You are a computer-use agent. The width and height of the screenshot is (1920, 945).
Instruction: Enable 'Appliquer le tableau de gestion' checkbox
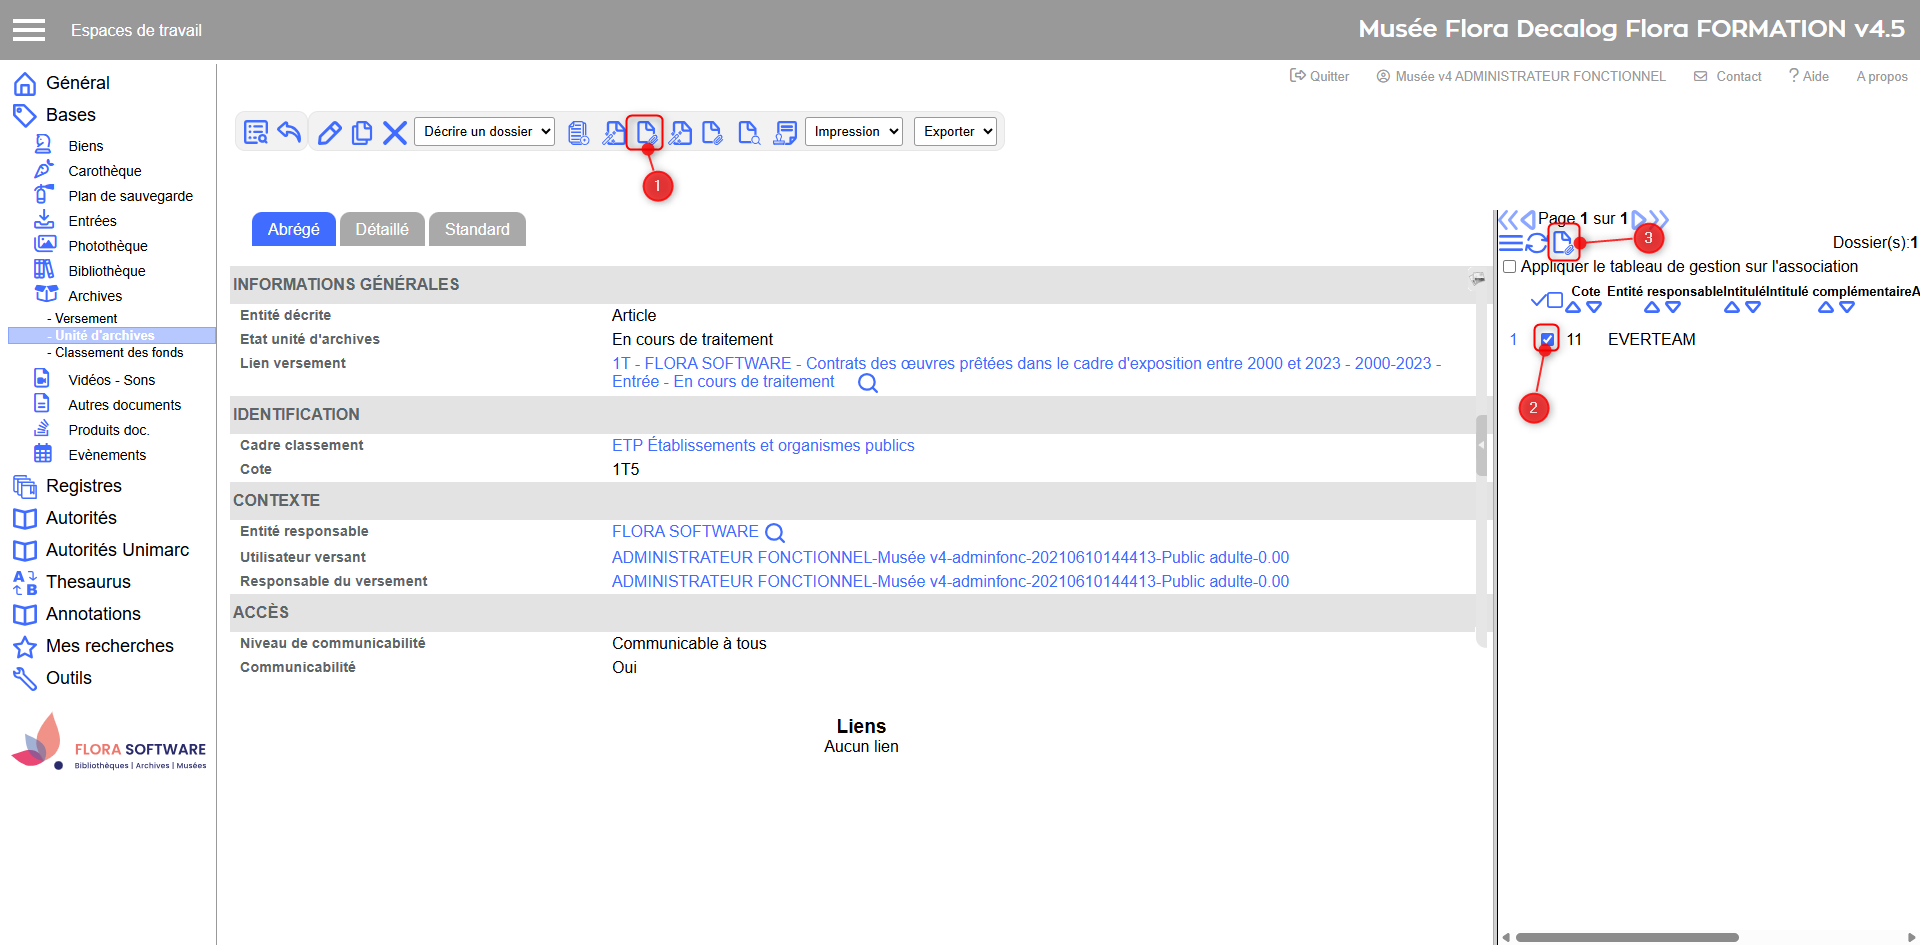click(1510, 267)
